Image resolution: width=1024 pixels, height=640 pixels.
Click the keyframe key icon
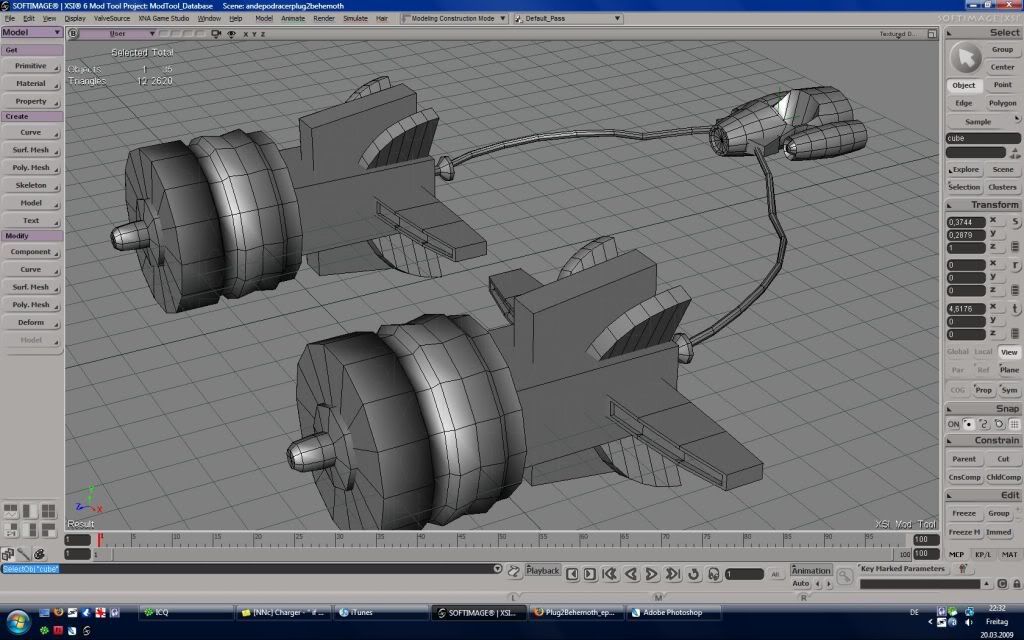click(x=844, y=575)
